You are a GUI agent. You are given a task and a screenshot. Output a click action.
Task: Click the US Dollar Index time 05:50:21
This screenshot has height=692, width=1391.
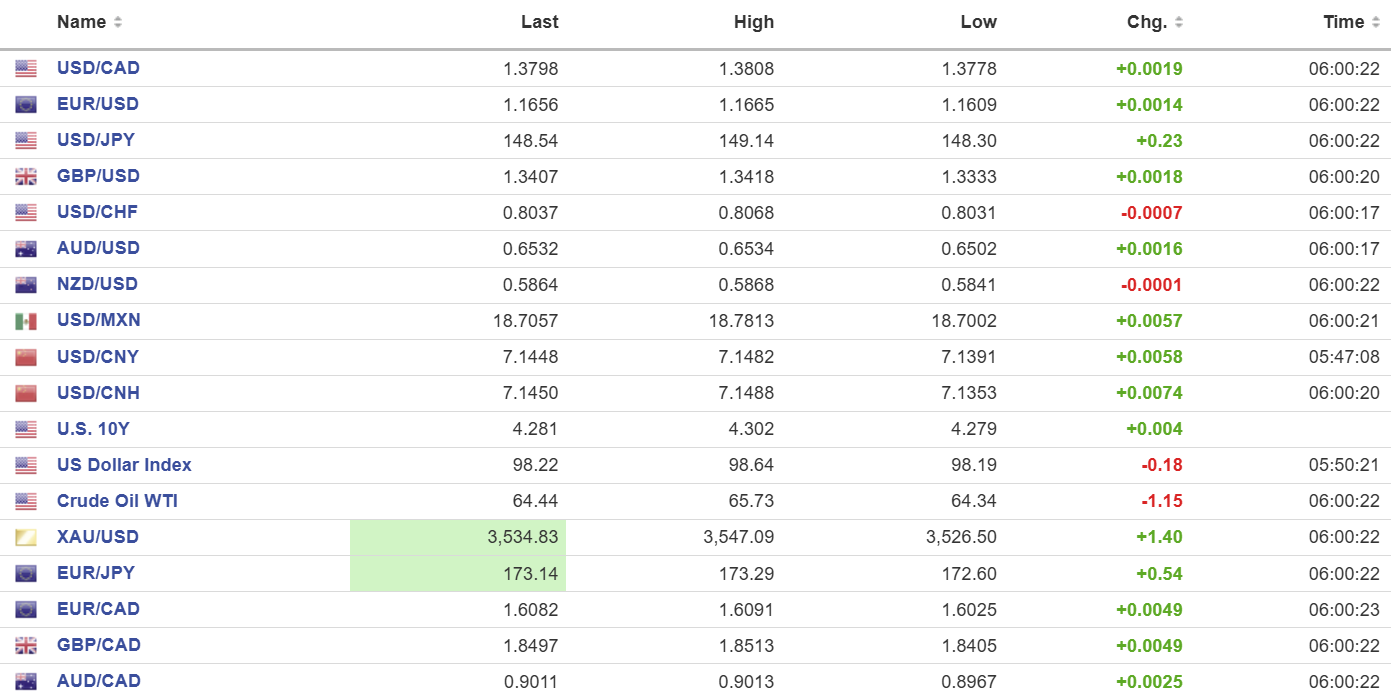pos(1344,465)
